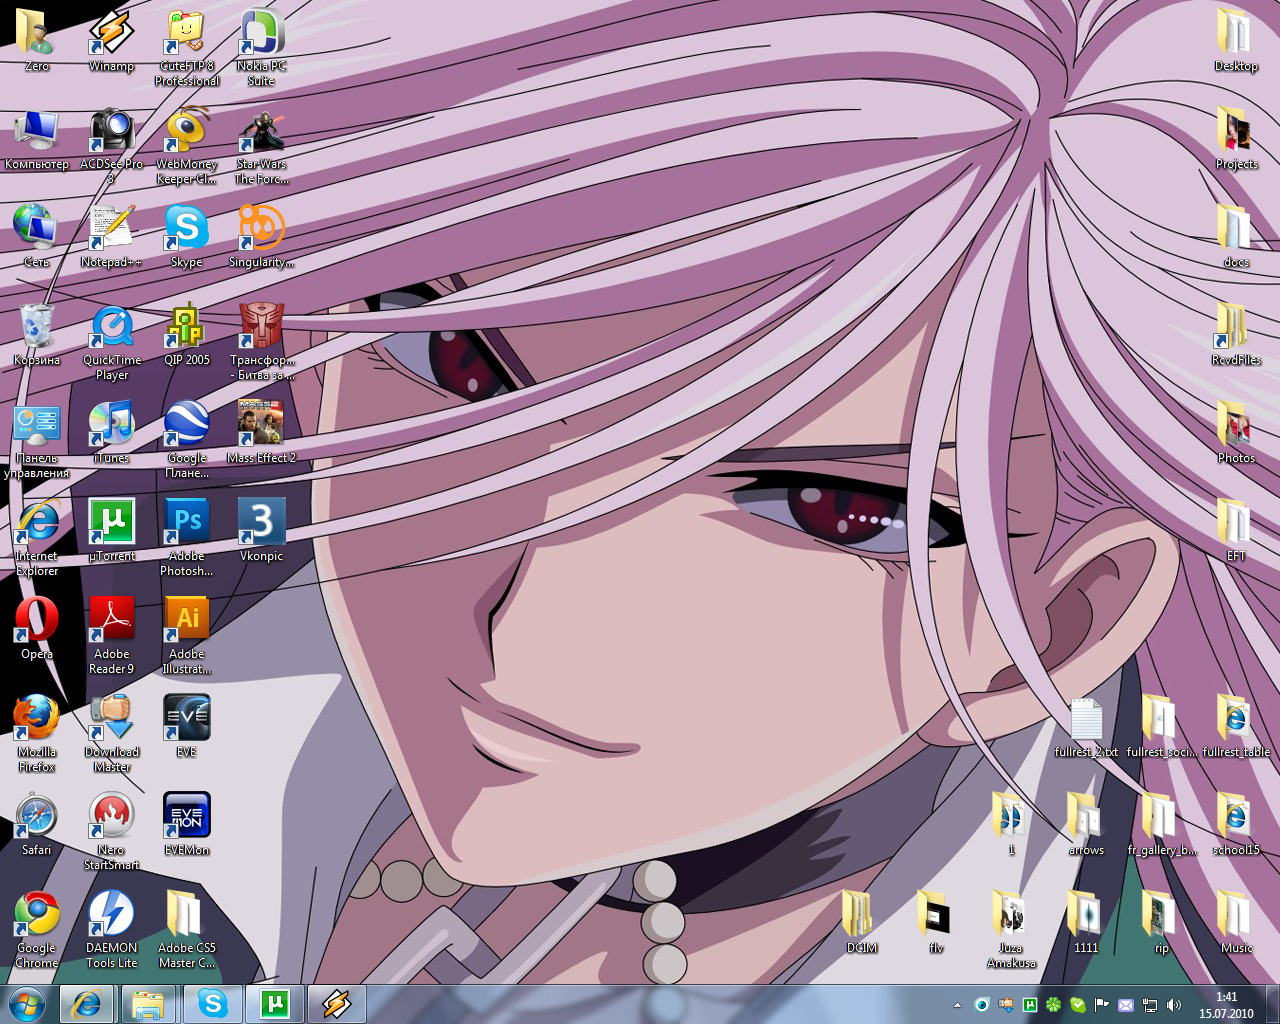The height and width of the screenshot is (1024, 1280).
Task: Select the Music folder icon
Action: click(x=1236, y=922)
